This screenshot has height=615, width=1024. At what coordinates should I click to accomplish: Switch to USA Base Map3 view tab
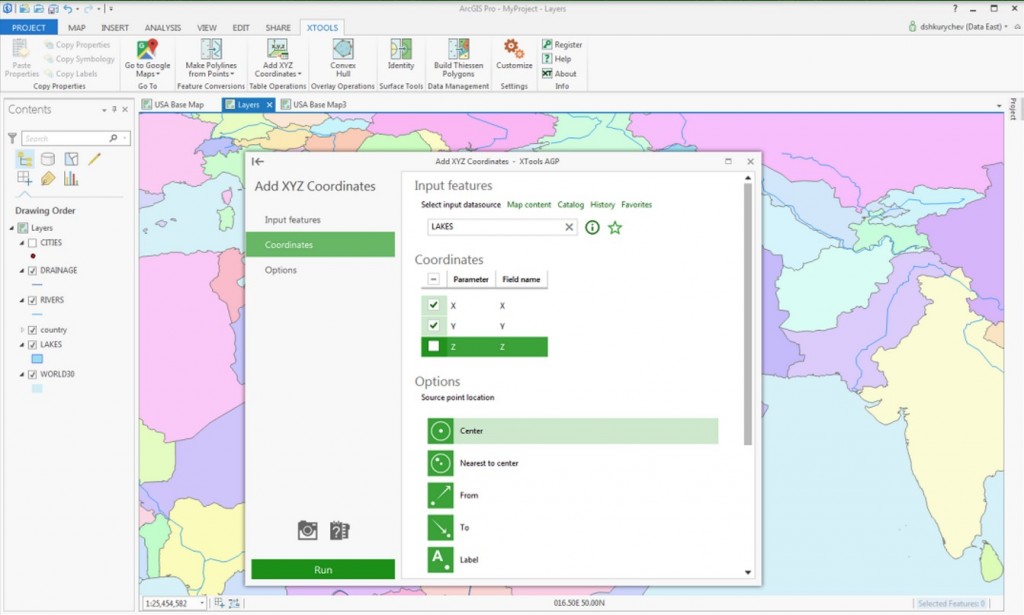313,104
